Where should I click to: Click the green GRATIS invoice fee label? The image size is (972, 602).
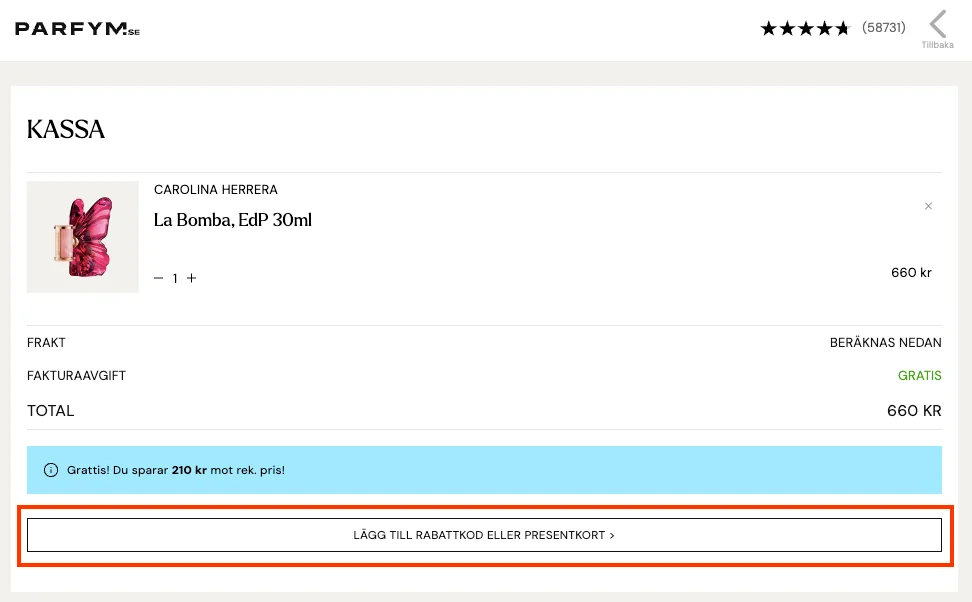click(919, 376)
